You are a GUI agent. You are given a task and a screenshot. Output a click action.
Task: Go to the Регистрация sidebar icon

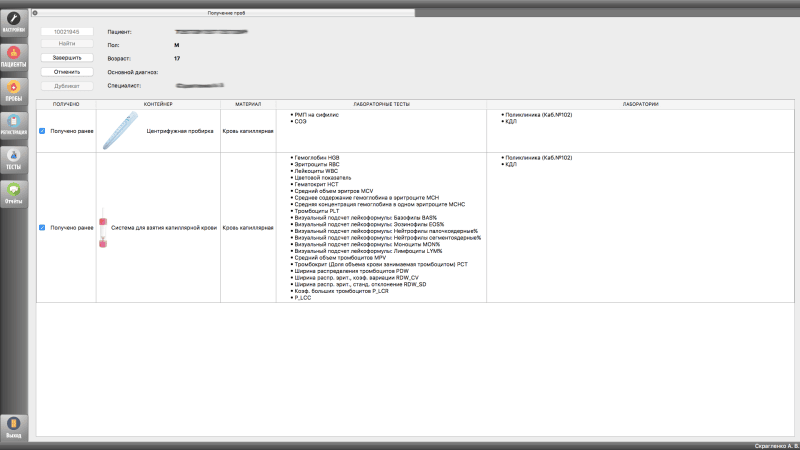coord(14,127)
